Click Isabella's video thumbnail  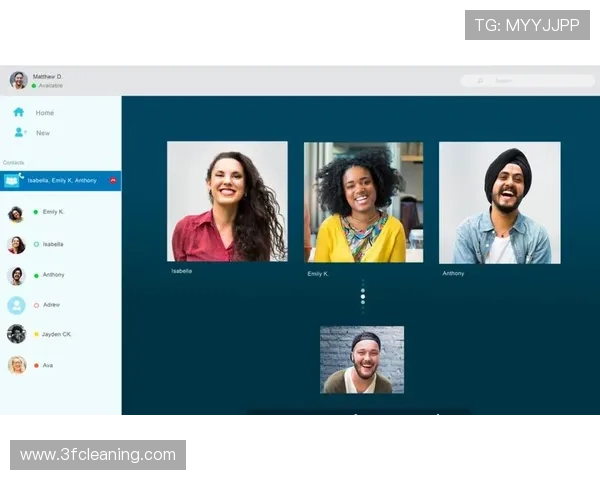pos(227,201)
